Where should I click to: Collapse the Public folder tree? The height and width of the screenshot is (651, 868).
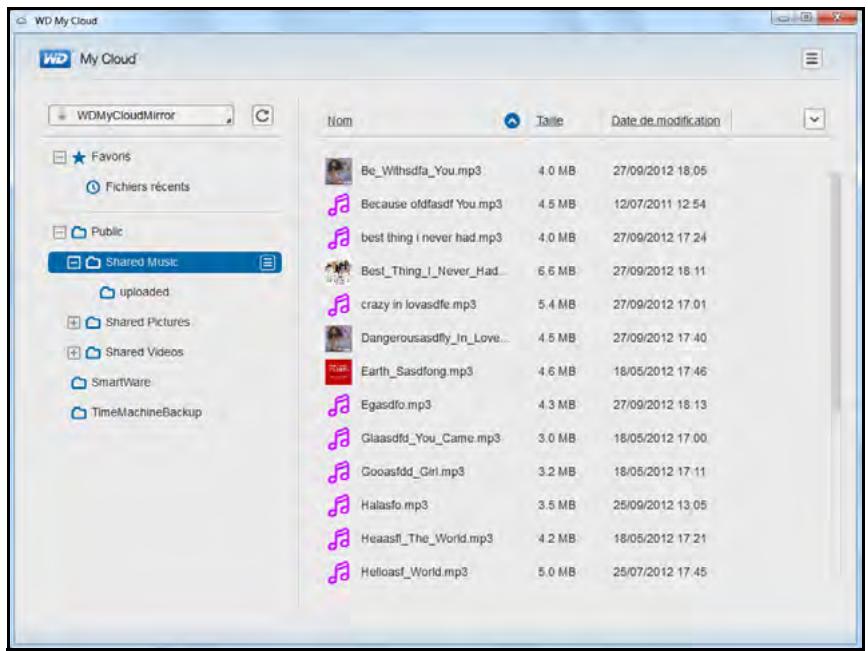point(59,232)
